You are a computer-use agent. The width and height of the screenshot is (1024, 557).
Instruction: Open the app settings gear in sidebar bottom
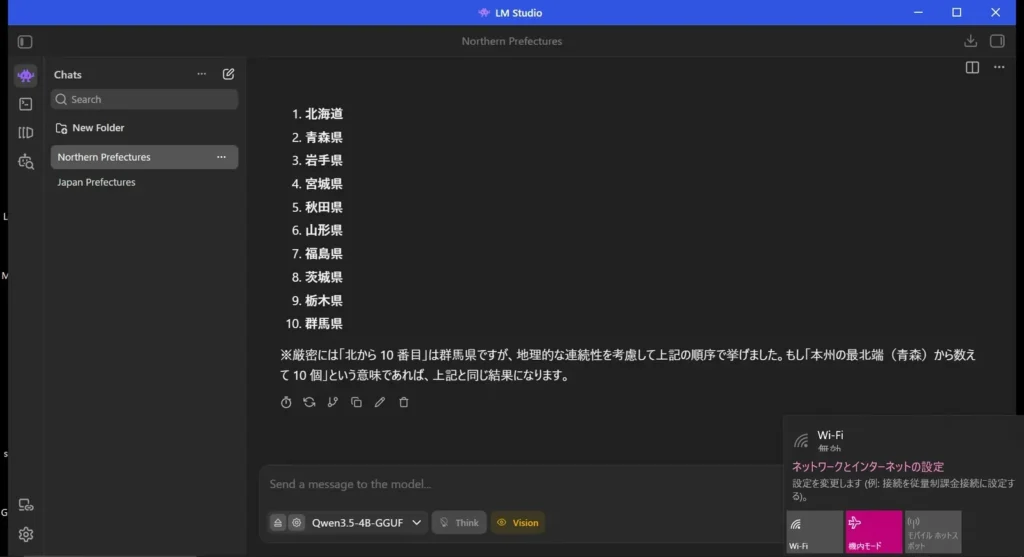pyautogui.click(x=25, y=535)
